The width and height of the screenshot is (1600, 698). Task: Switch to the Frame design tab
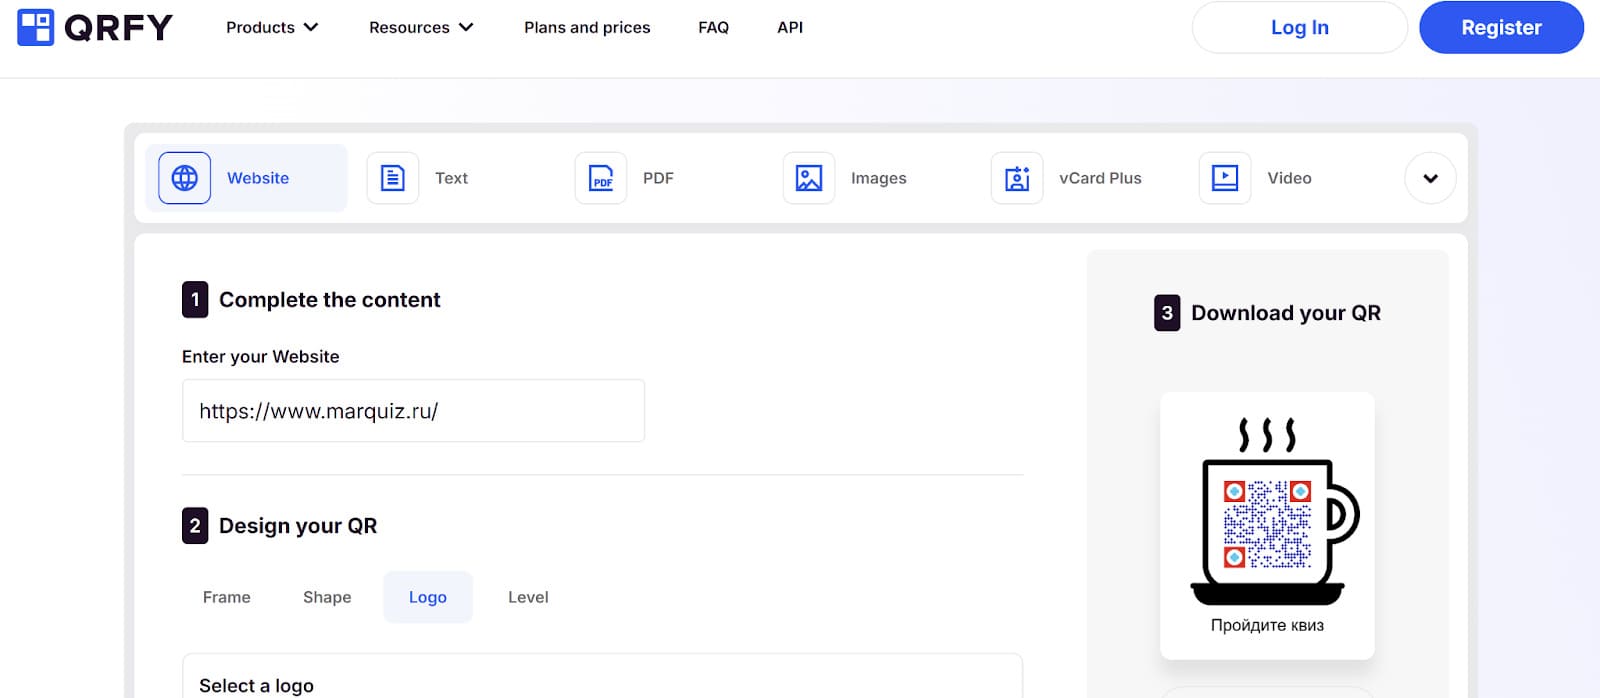pyautogui.click(x=227, y=597)
